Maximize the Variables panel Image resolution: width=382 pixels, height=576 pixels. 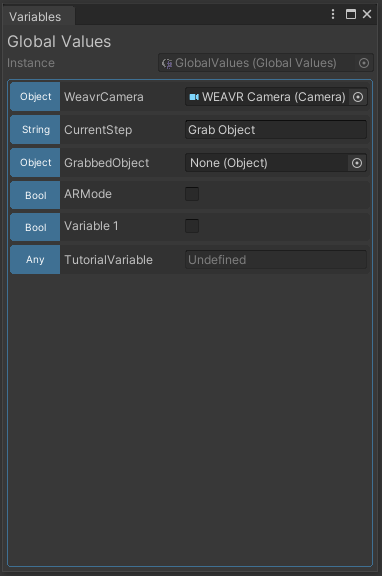[351, 14]
